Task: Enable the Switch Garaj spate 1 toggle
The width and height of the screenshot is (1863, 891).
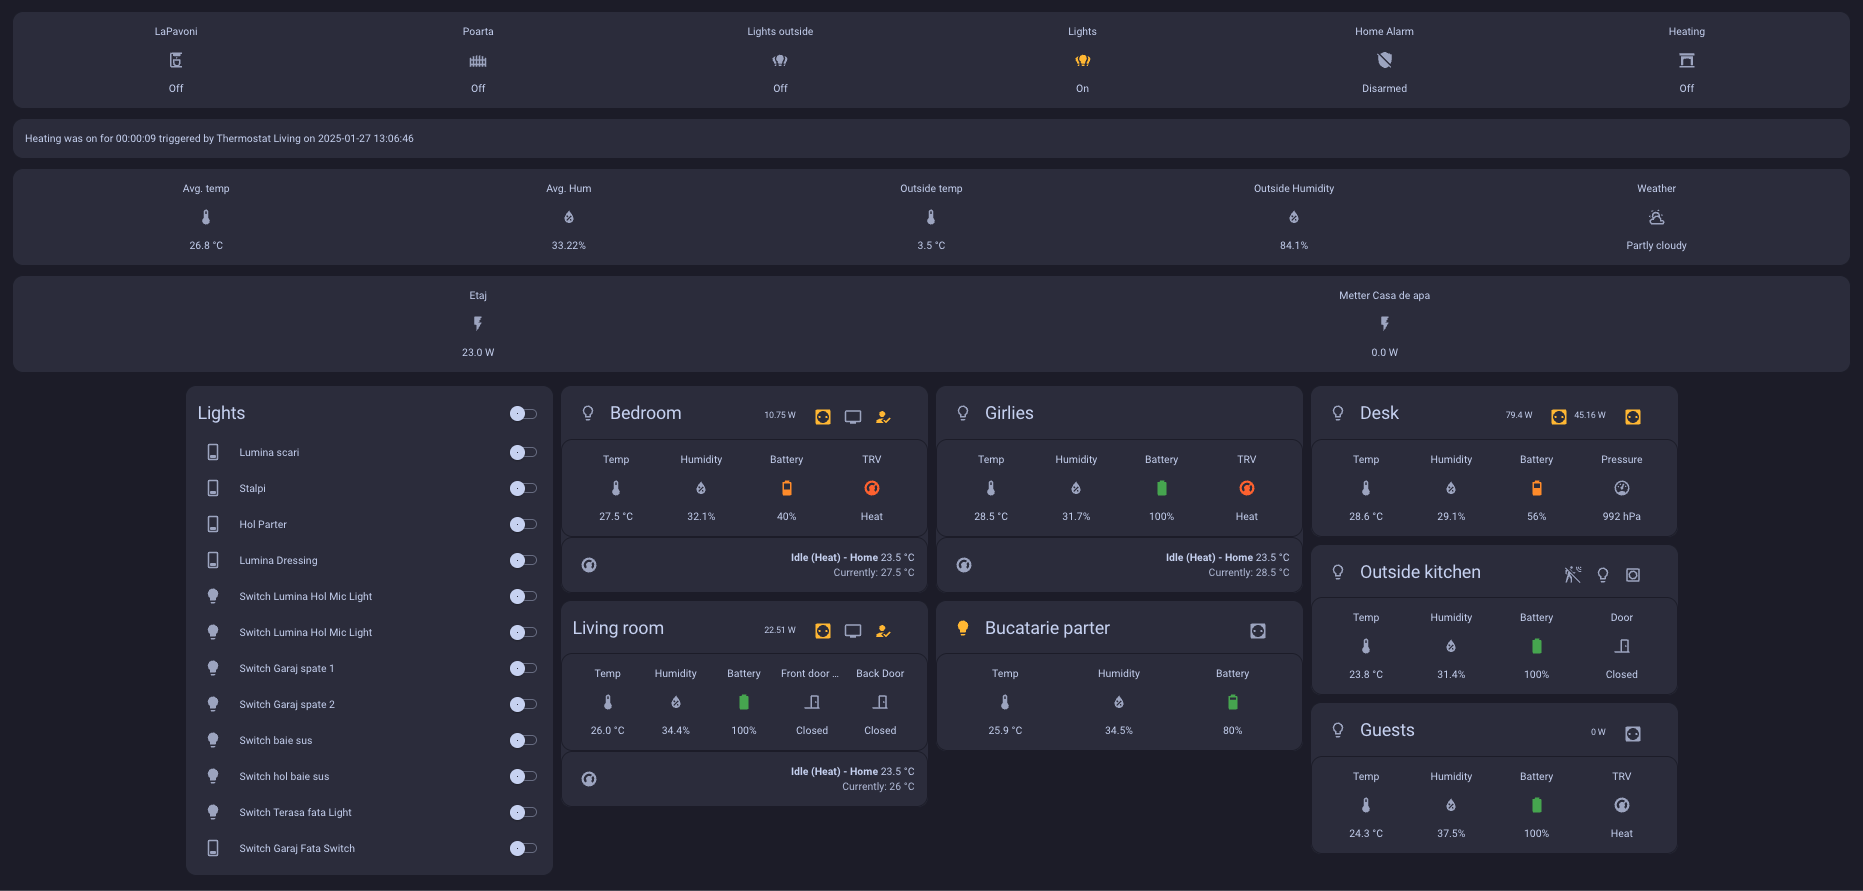Action: coord(523,669)
